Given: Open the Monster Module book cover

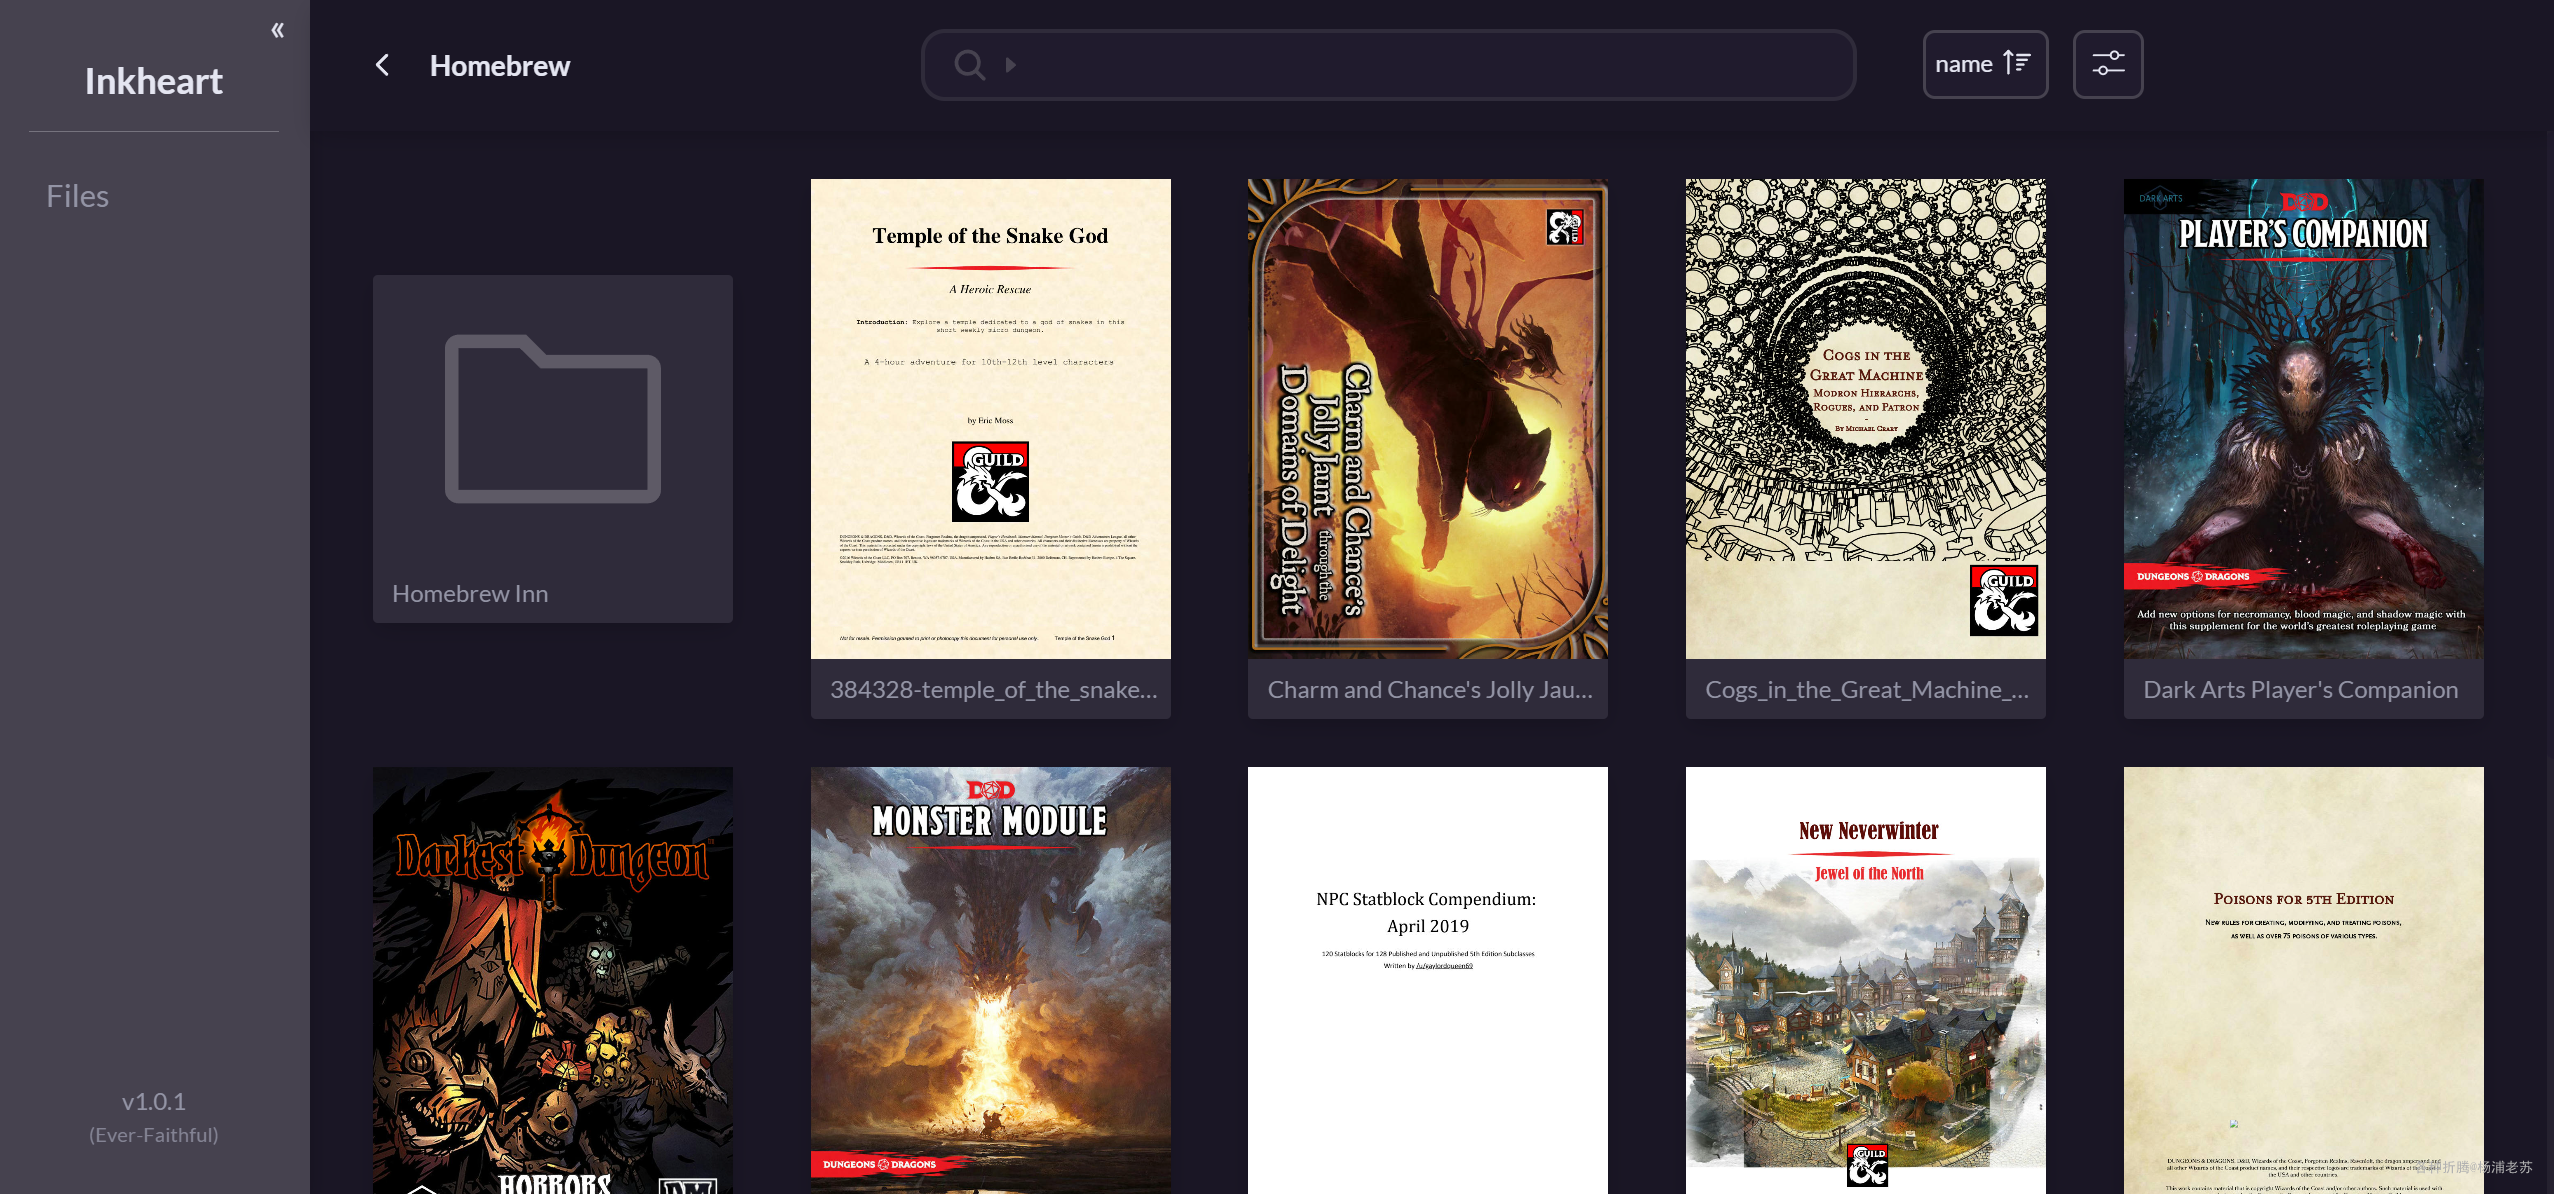Looking at the screenshot, I should [990, 980].
